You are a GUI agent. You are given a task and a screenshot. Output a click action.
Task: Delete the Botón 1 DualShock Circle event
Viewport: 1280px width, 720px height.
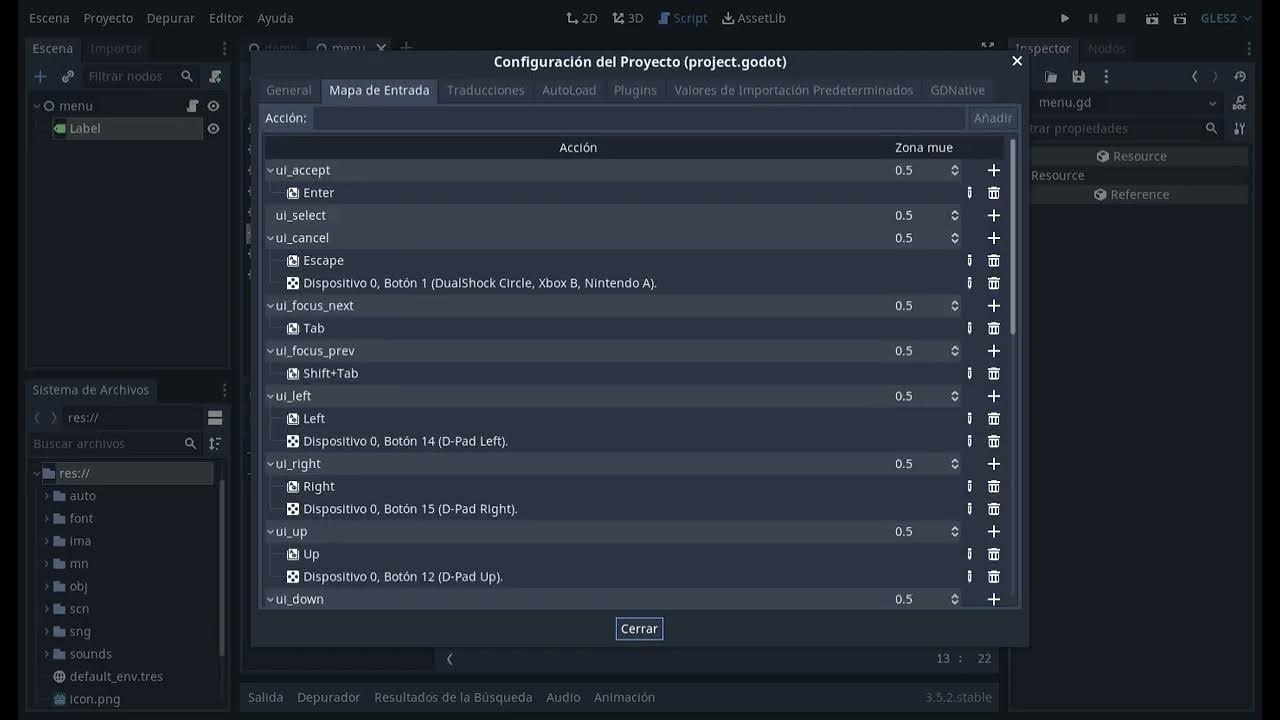click(993, 283)
